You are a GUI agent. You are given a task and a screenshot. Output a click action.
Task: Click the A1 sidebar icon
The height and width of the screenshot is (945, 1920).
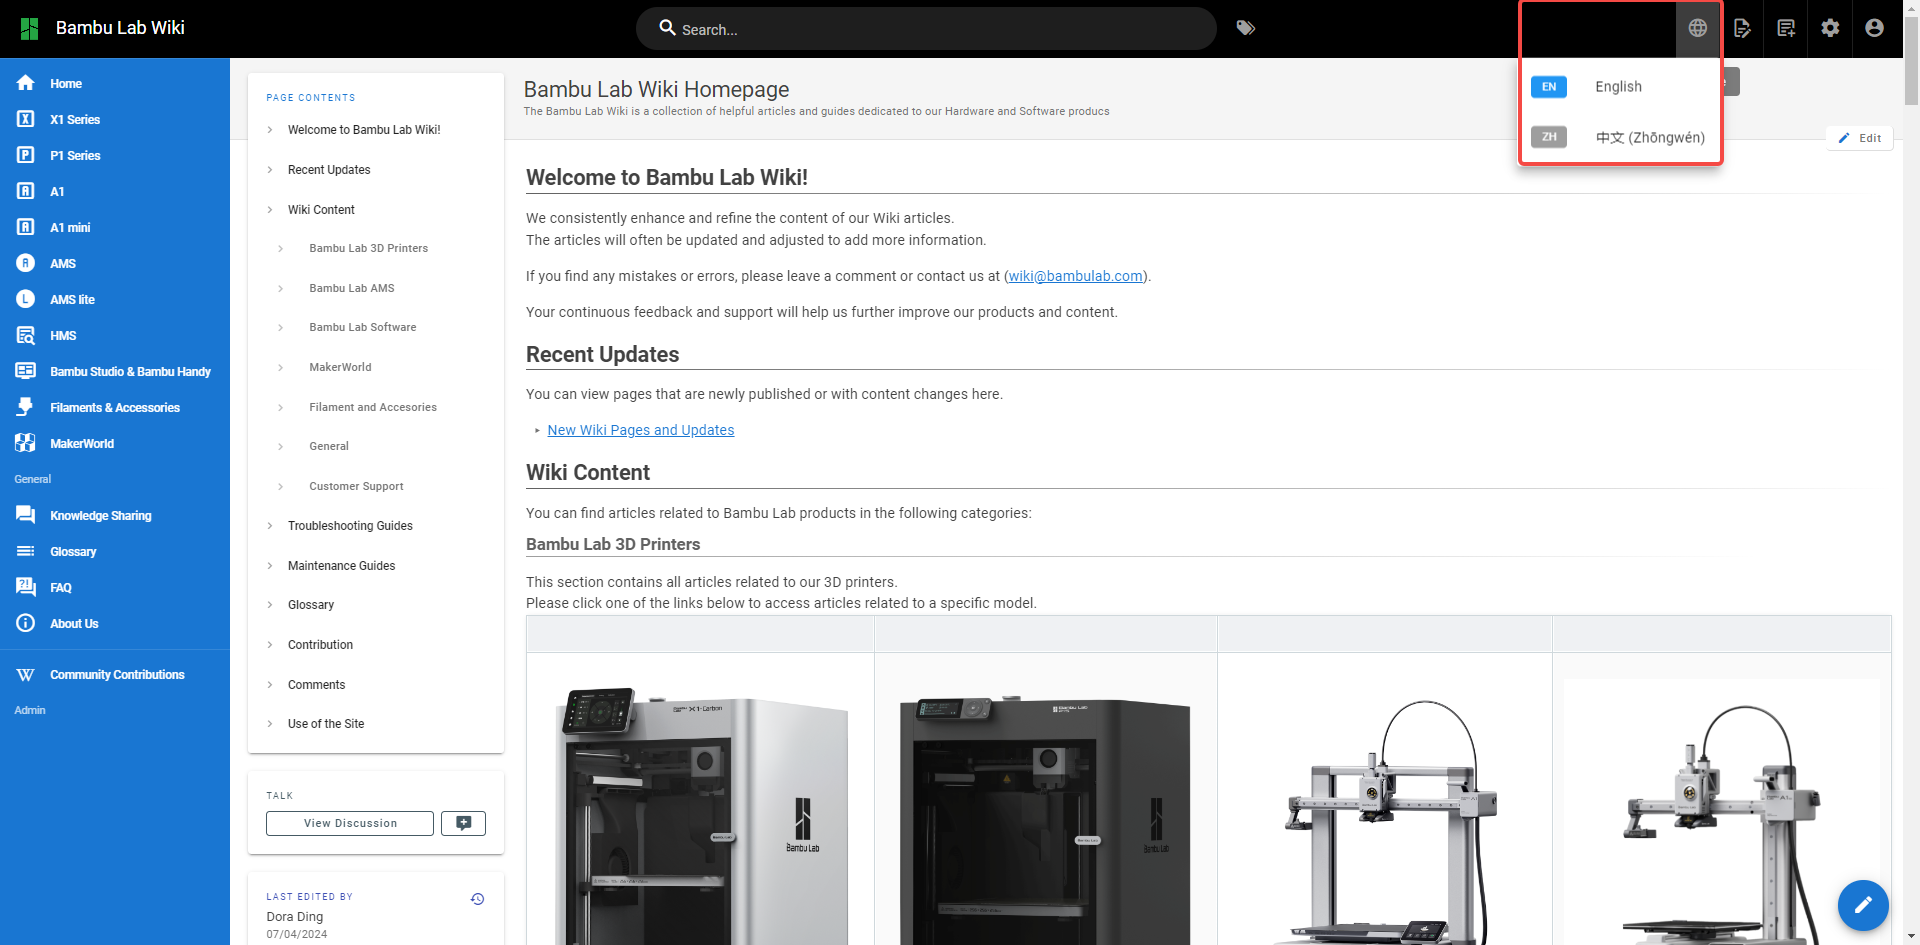(x=26, y=191)
